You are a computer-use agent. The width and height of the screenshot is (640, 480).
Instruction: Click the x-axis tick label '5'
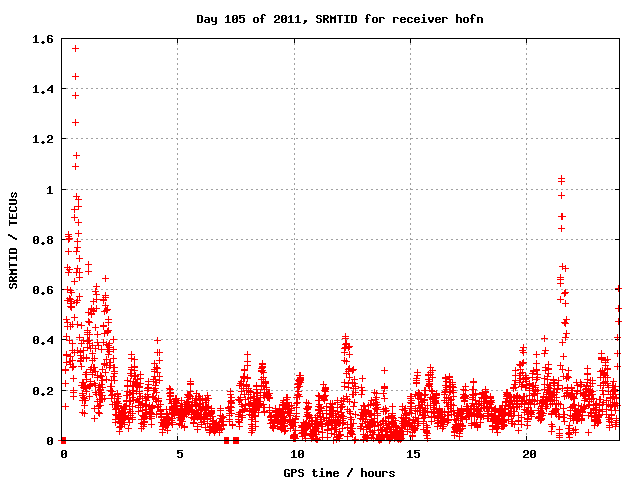tap(179, 454)
